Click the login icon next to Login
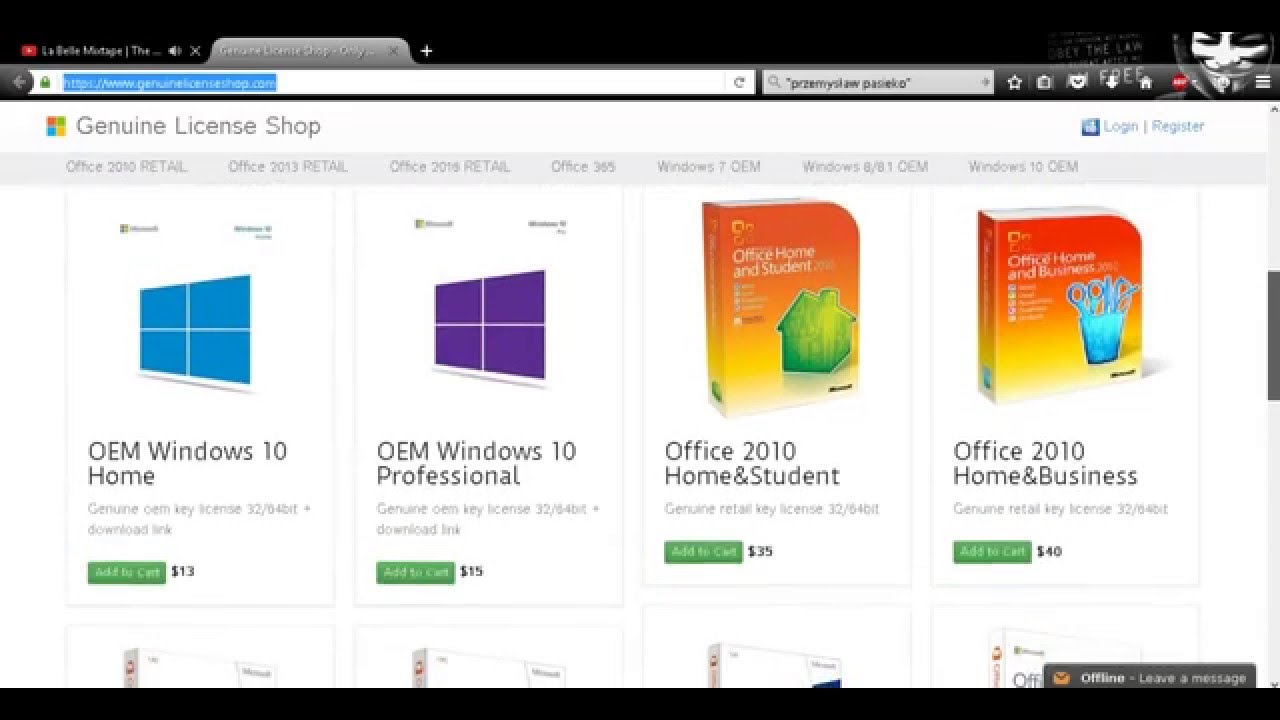This screenshot has height=720, width=1280. (1090, 126)
